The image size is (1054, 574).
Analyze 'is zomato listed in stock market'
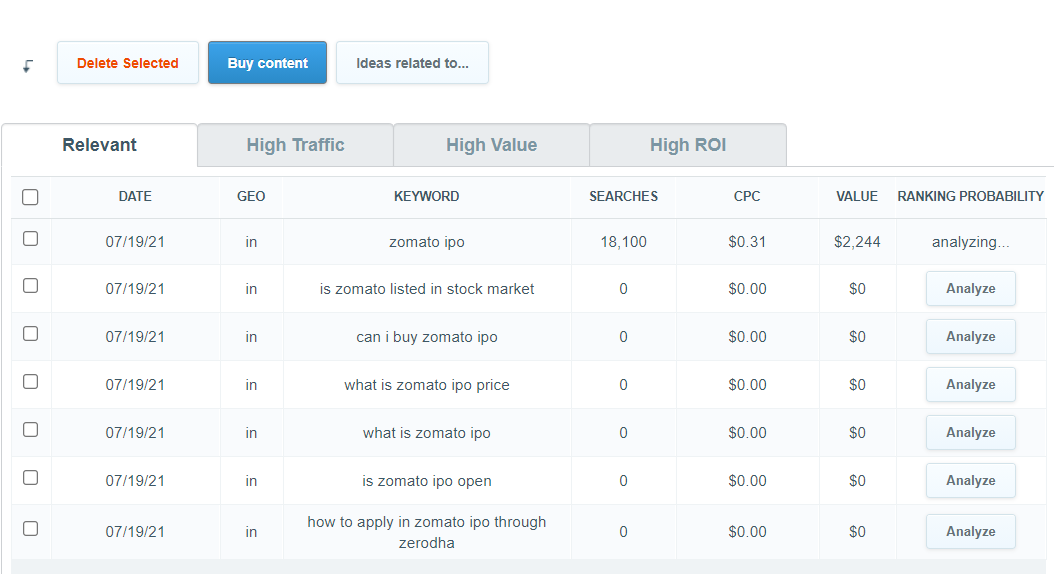tap(970, 289)
